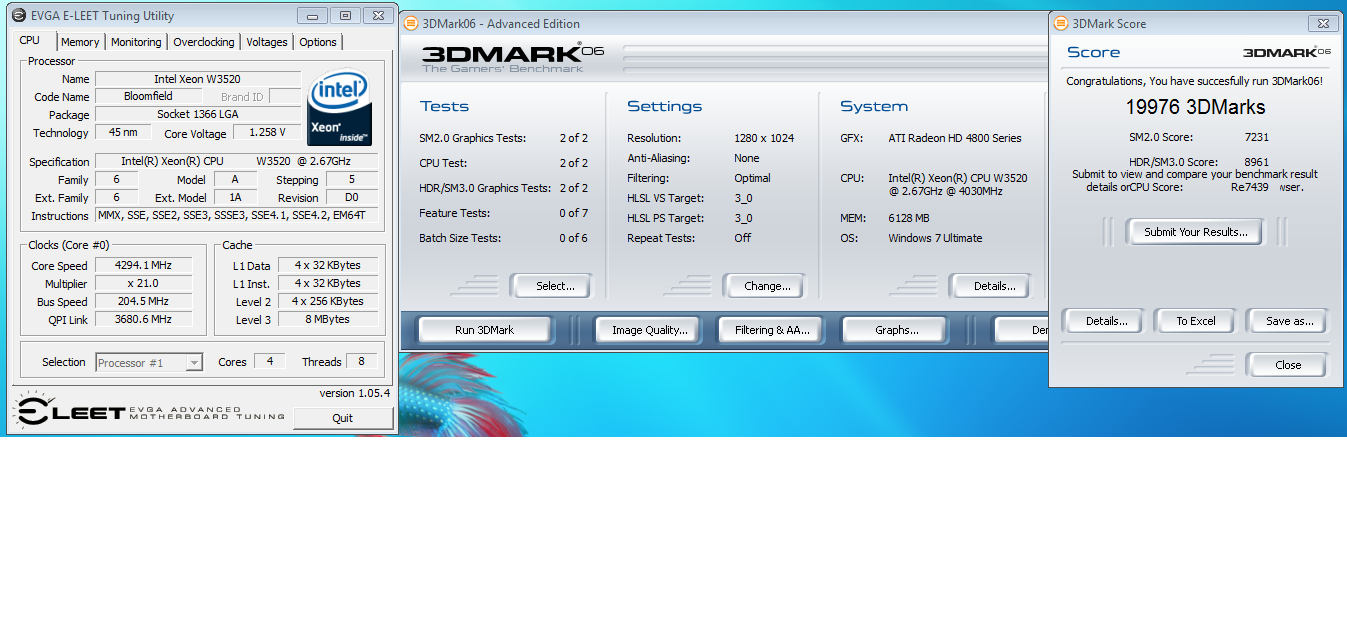
Task: Open Filtering & AA... options
Action: click(772, 330)
